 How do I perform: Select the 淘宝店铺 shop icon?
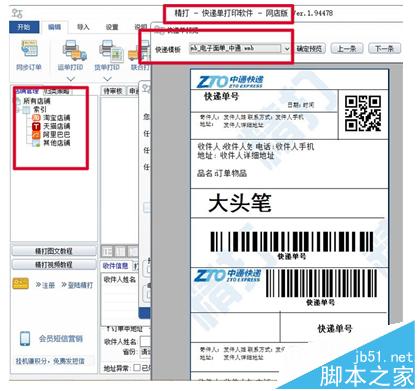coord(36,118)
